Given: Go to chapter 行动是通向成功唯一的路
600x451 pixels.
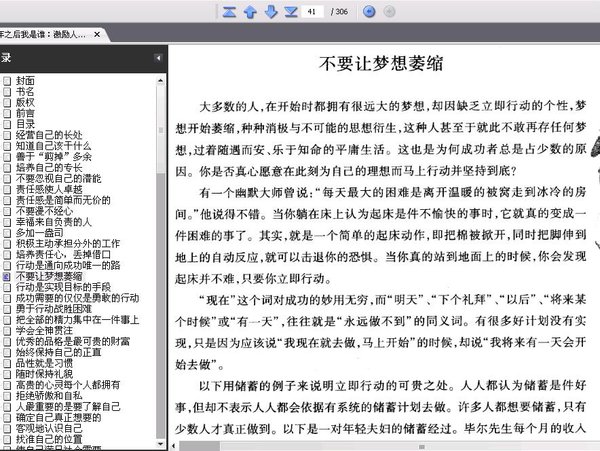Looking at the screenshot, I should pos(68,265).
